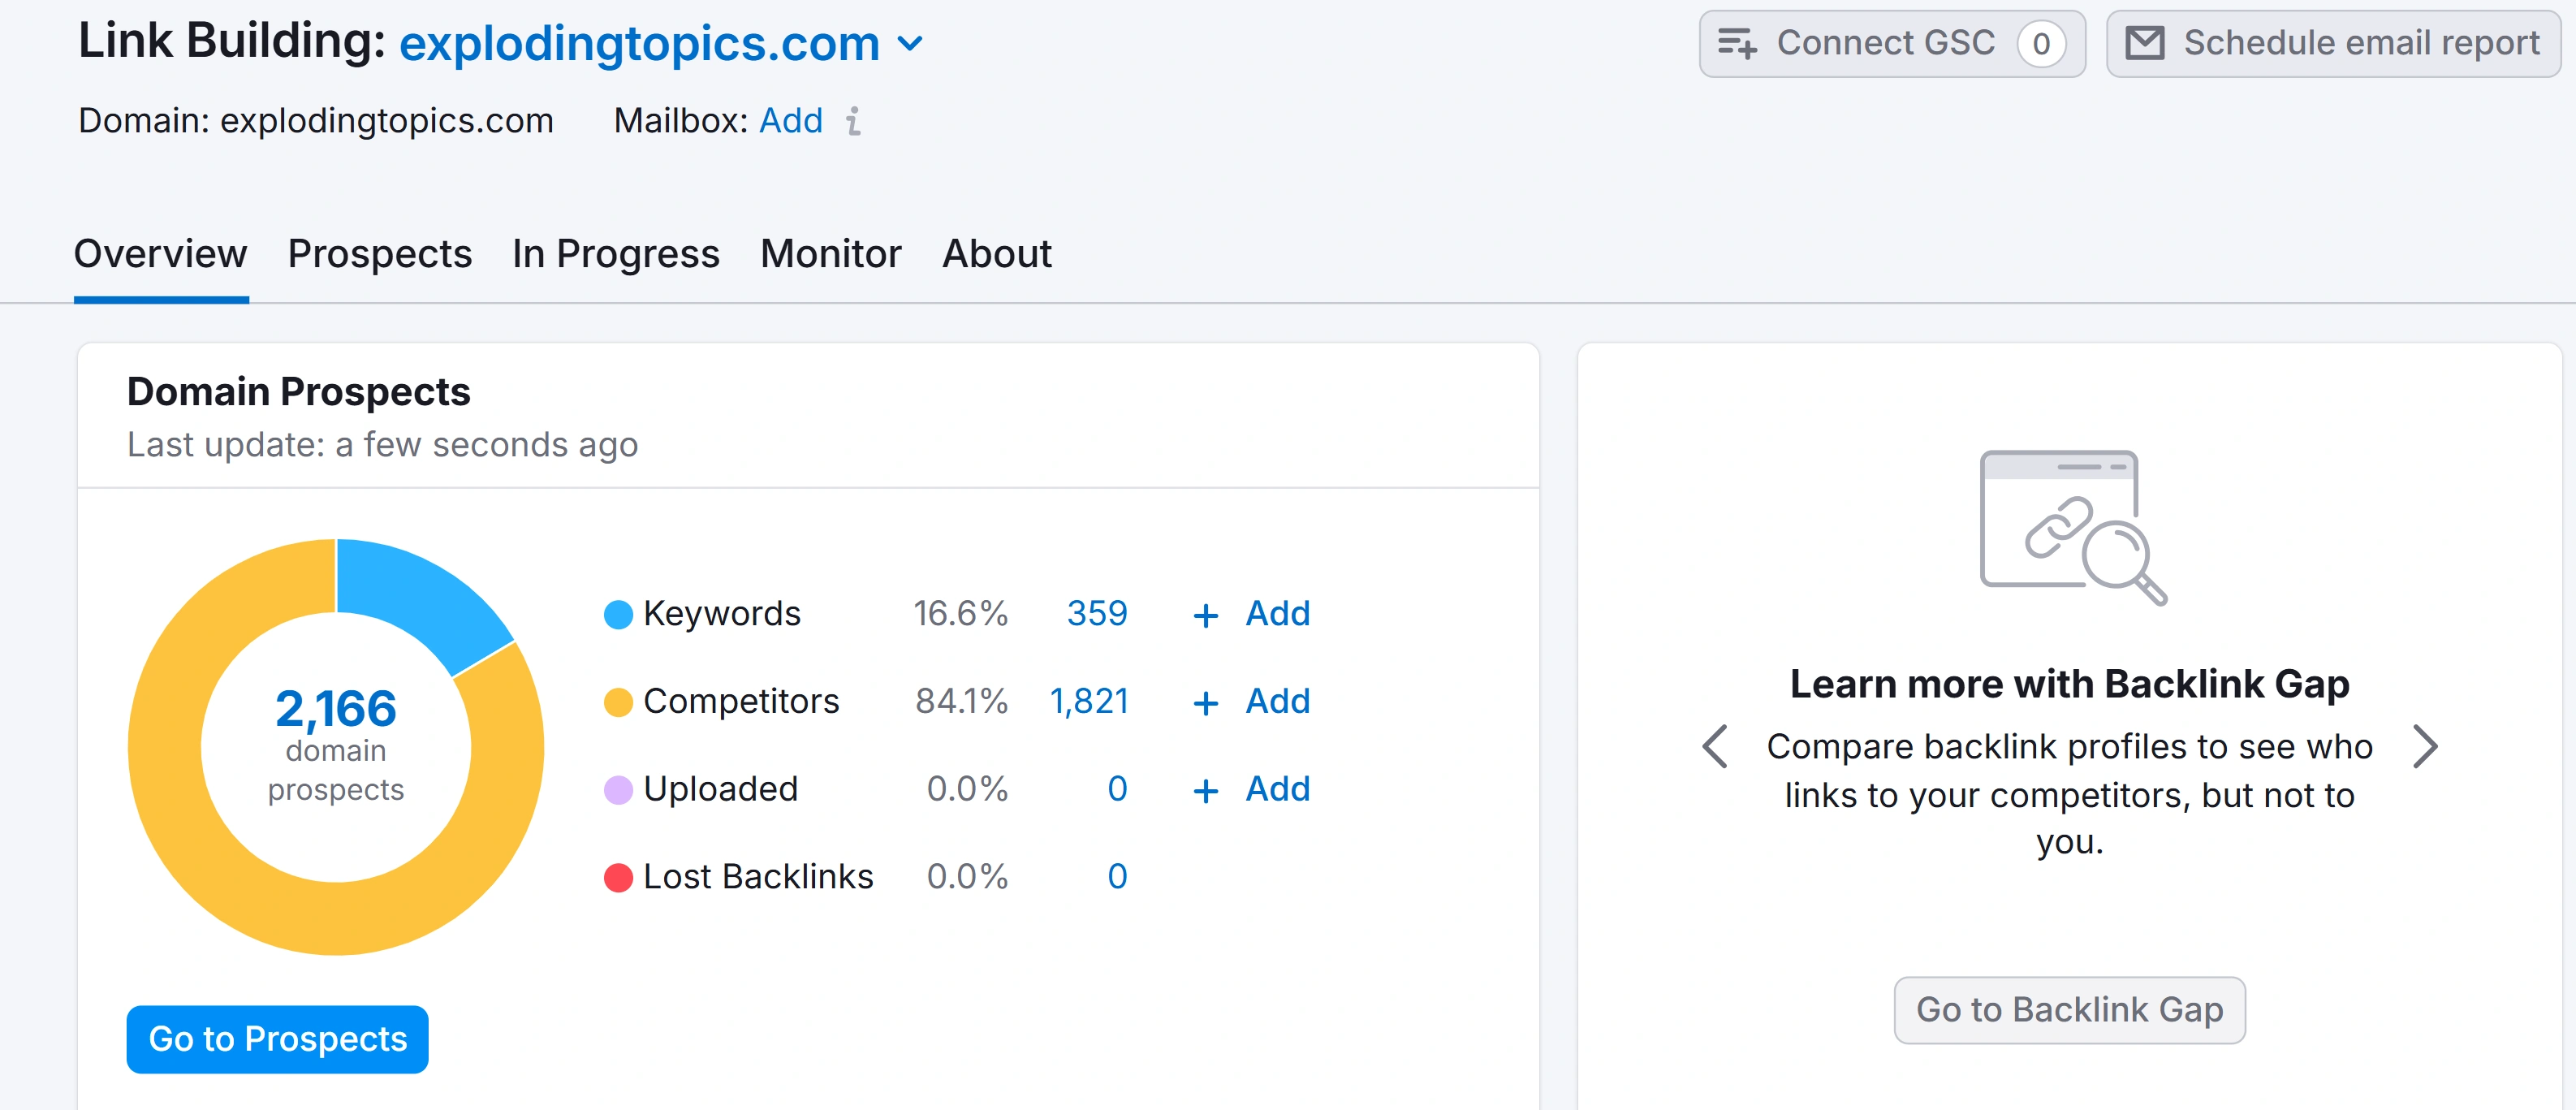Click Add link next to Keywords
Screen dimensions: 2576x1110
pyautogui.click(x=1277, y=613)
